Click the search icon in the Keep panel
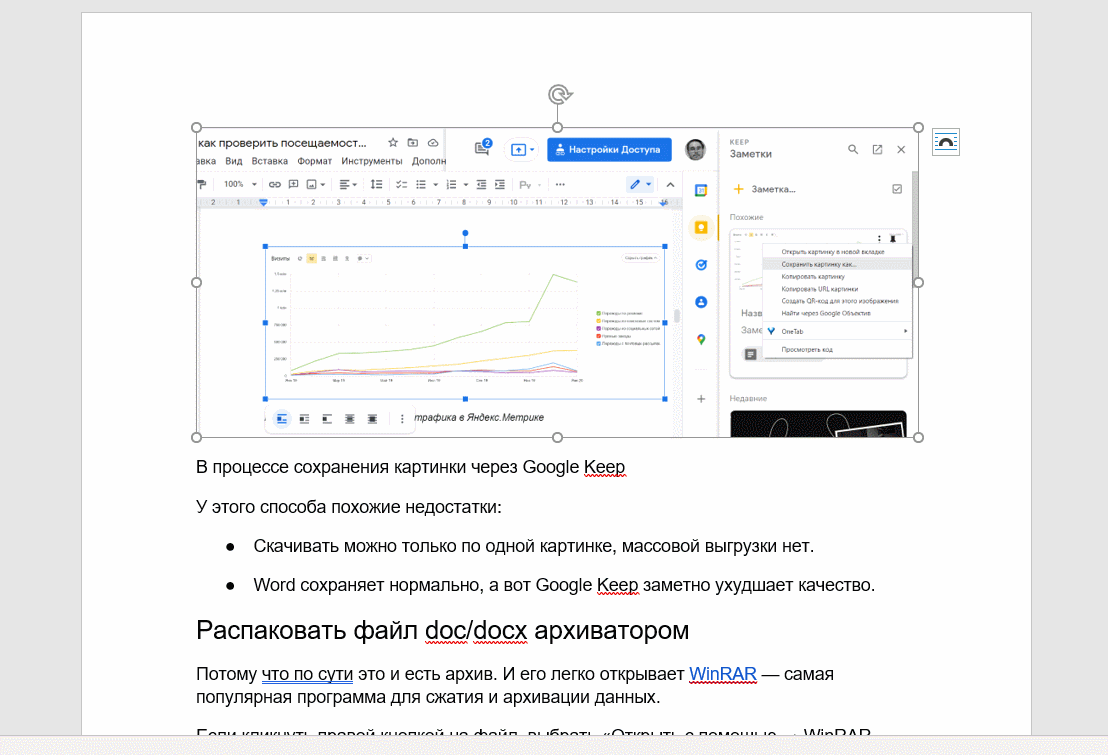Viewport: 1108px width, 755px height. click(x=853, y=149)
